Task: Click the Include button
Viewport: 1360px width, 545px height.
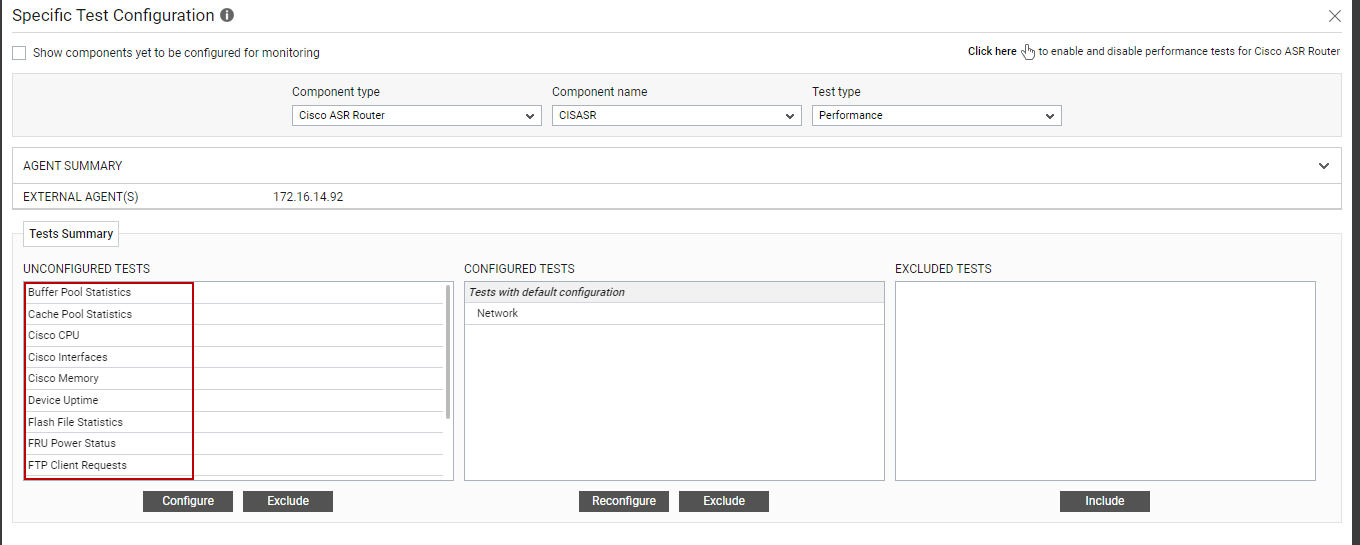Action: (1105, 501)
